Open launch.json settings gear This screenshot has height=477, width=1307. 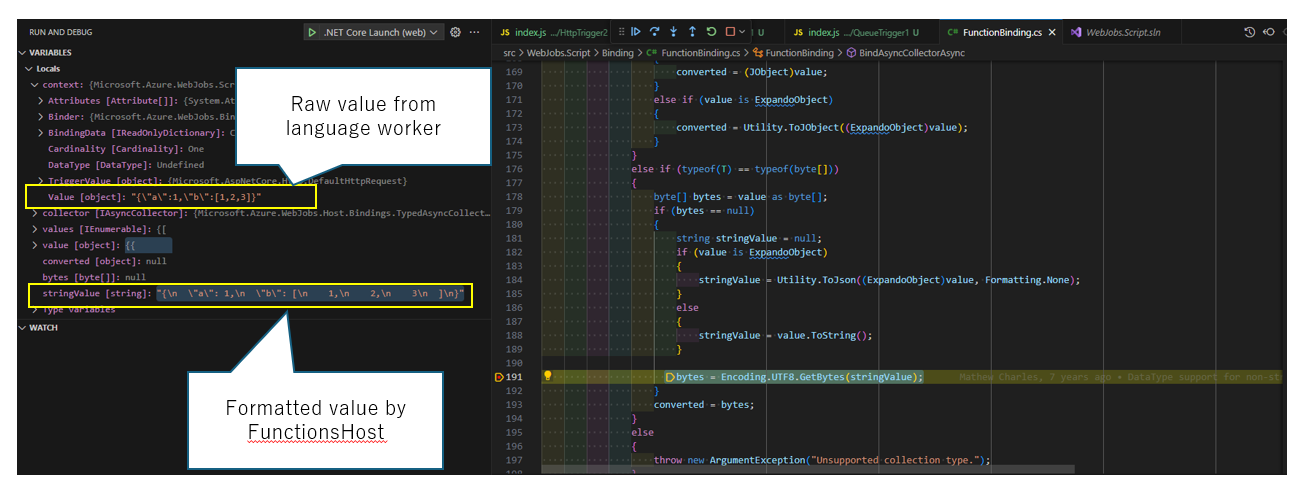click(x=455, y=32)
